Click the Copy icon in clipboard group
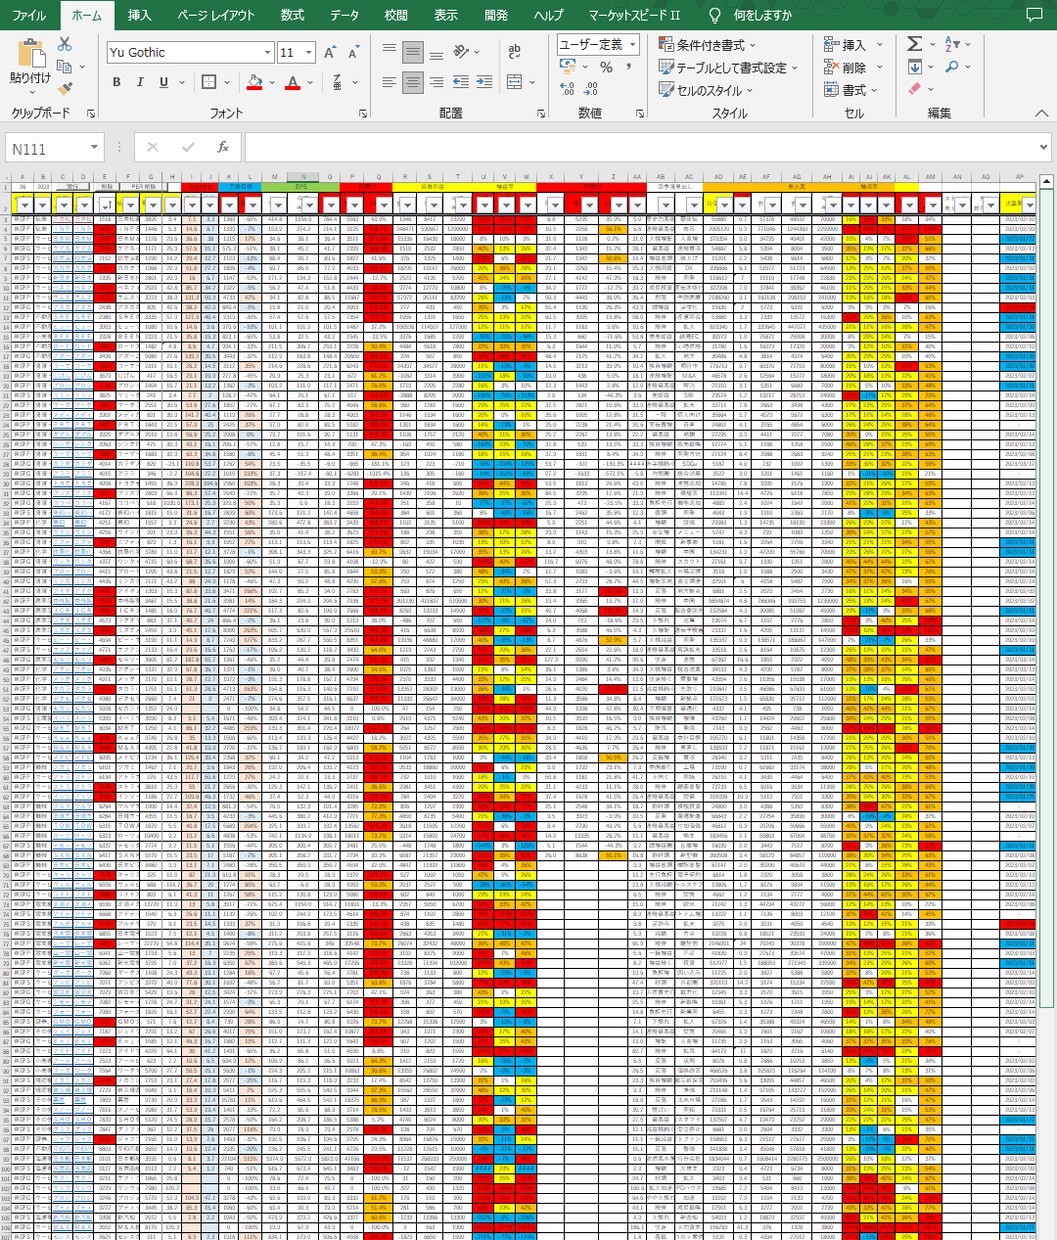Viewport: 1057px width, 1240px height. [65, 67]
